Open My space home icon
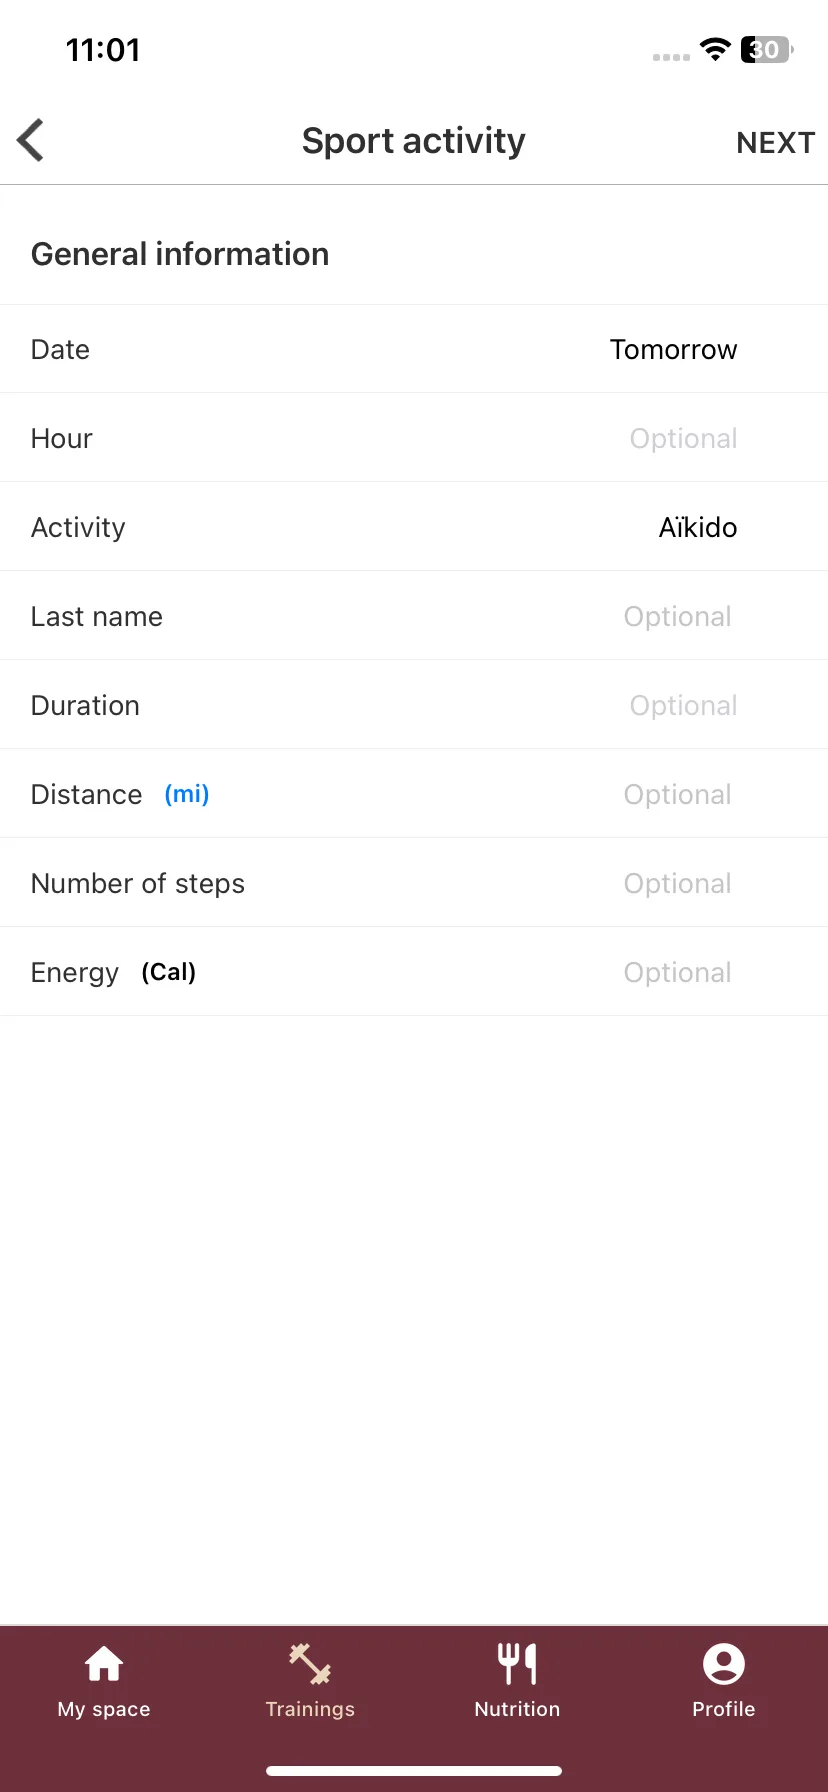Screen dimensions: 828x1792 click(104, 1664)
